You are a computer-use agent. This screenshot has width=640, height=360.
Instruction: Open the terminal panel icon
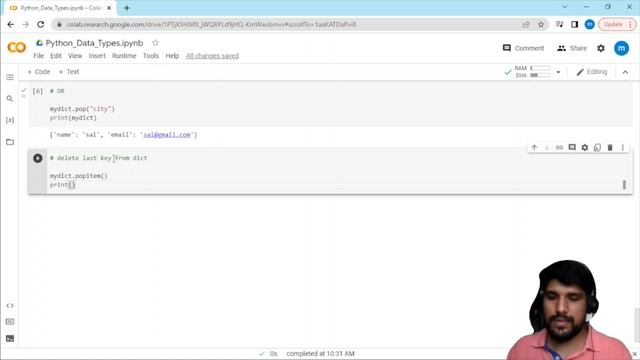pos(10,338)
